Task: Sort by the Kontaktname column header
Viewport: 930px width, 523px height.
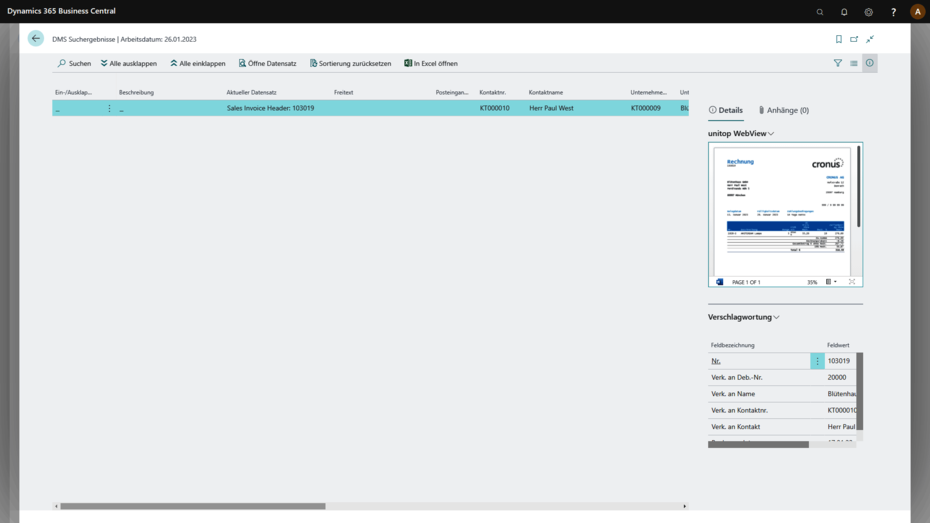Action: click(546, 93)
